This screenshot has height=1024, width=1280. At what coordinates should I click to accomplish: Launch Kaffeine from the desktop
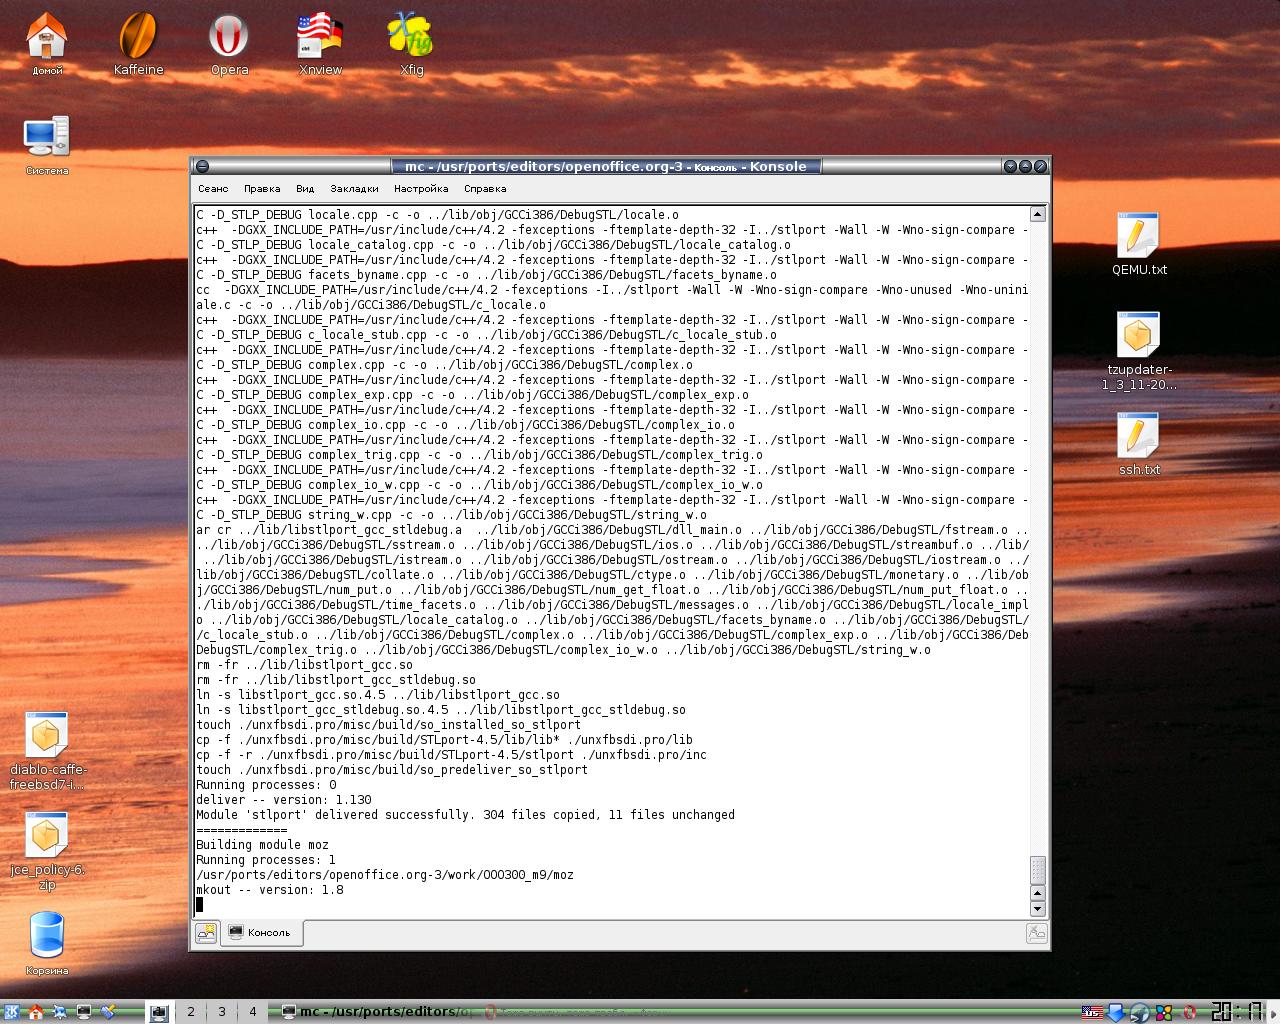click(x=138, y=45)
